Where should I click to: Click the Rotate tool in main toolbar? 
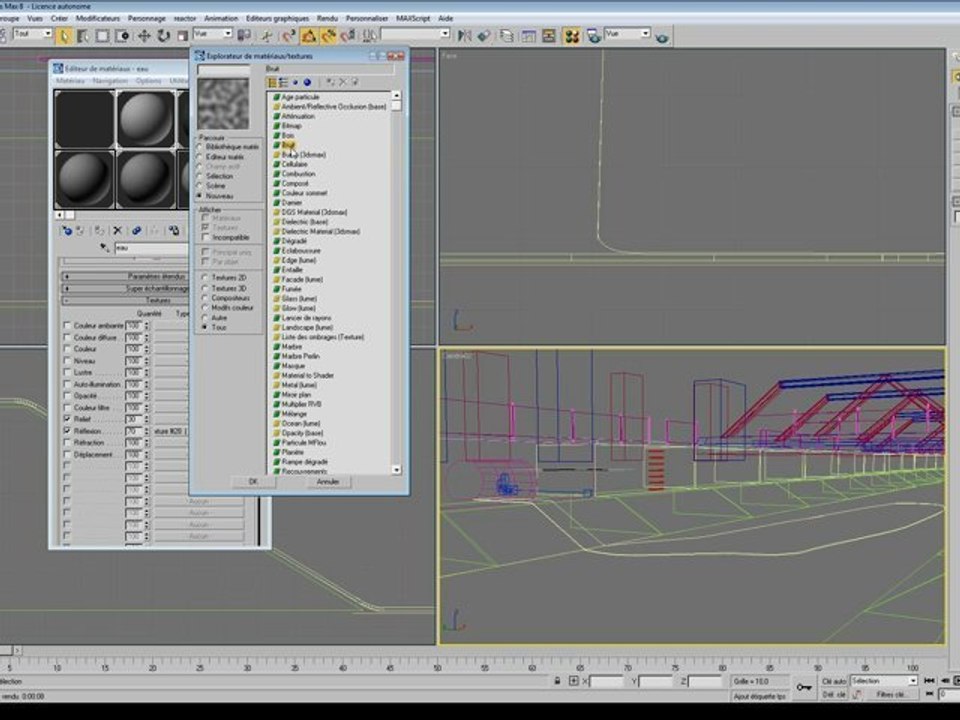click(x=162, y=35)
